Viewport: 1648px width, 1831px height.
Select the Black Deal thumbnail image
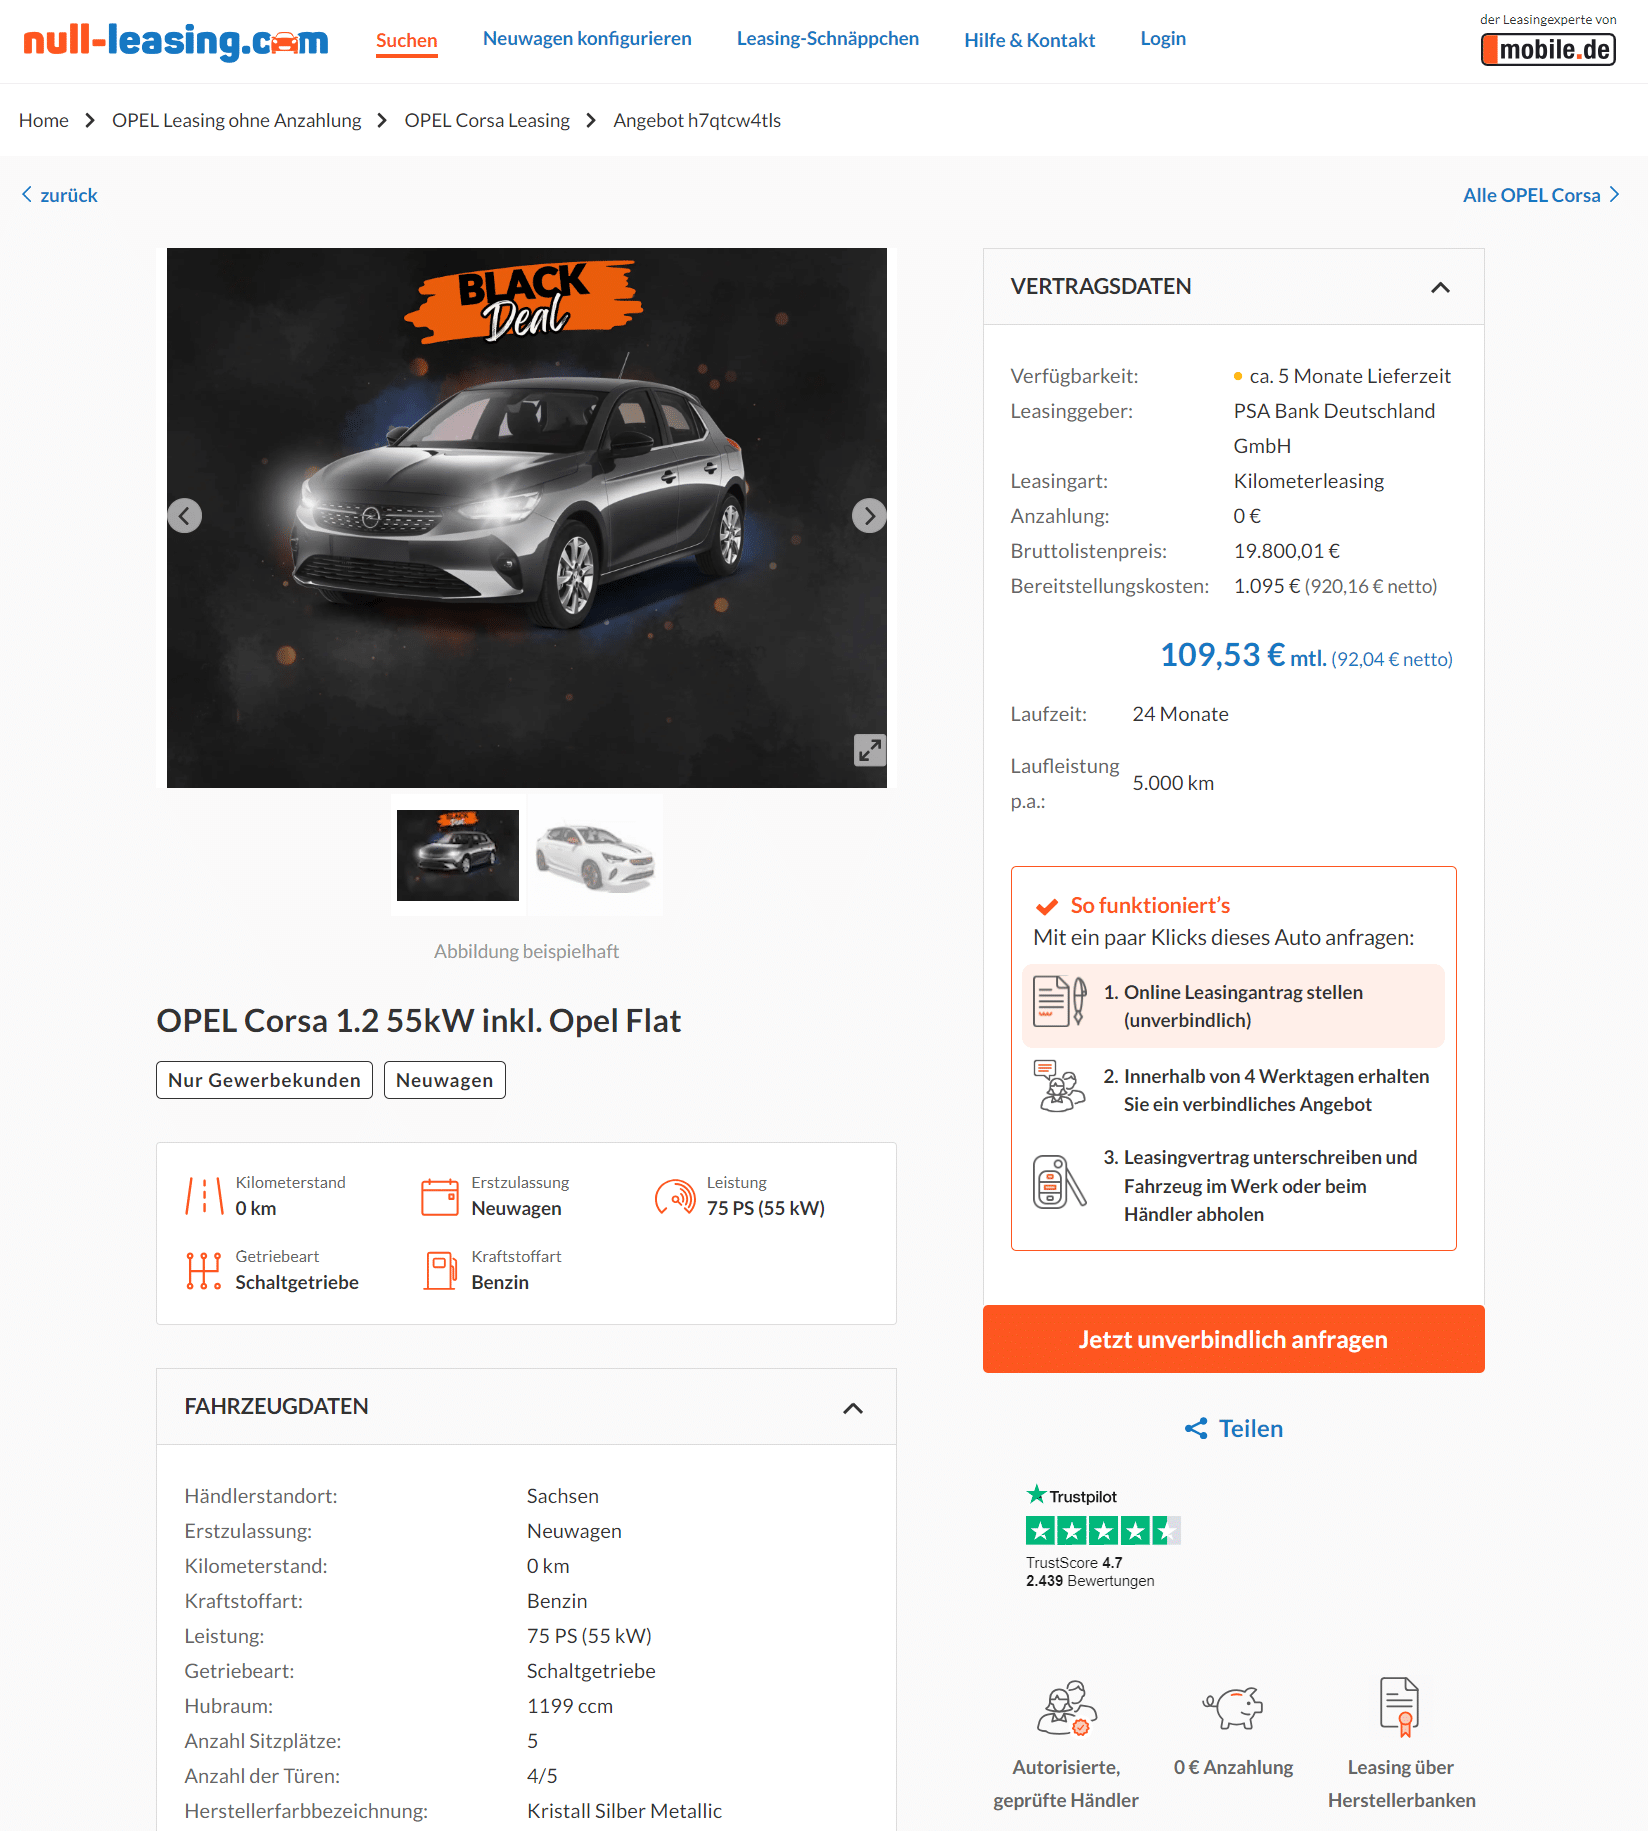click(458, 856)
